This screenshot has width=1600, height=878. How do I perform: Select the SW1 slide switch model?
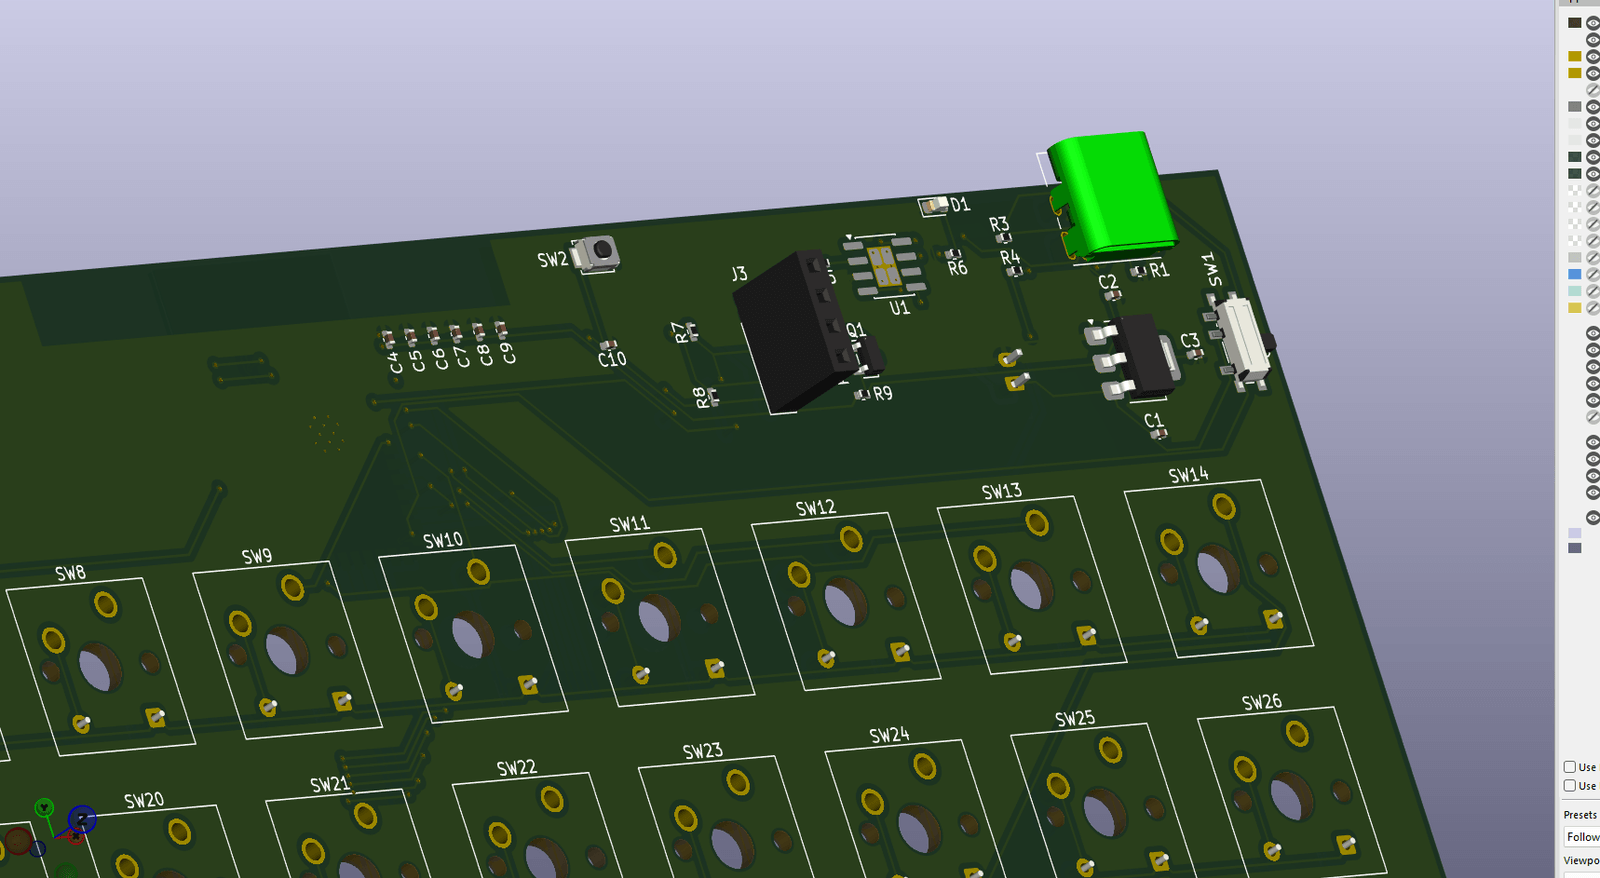click(x=1242, y=340)
